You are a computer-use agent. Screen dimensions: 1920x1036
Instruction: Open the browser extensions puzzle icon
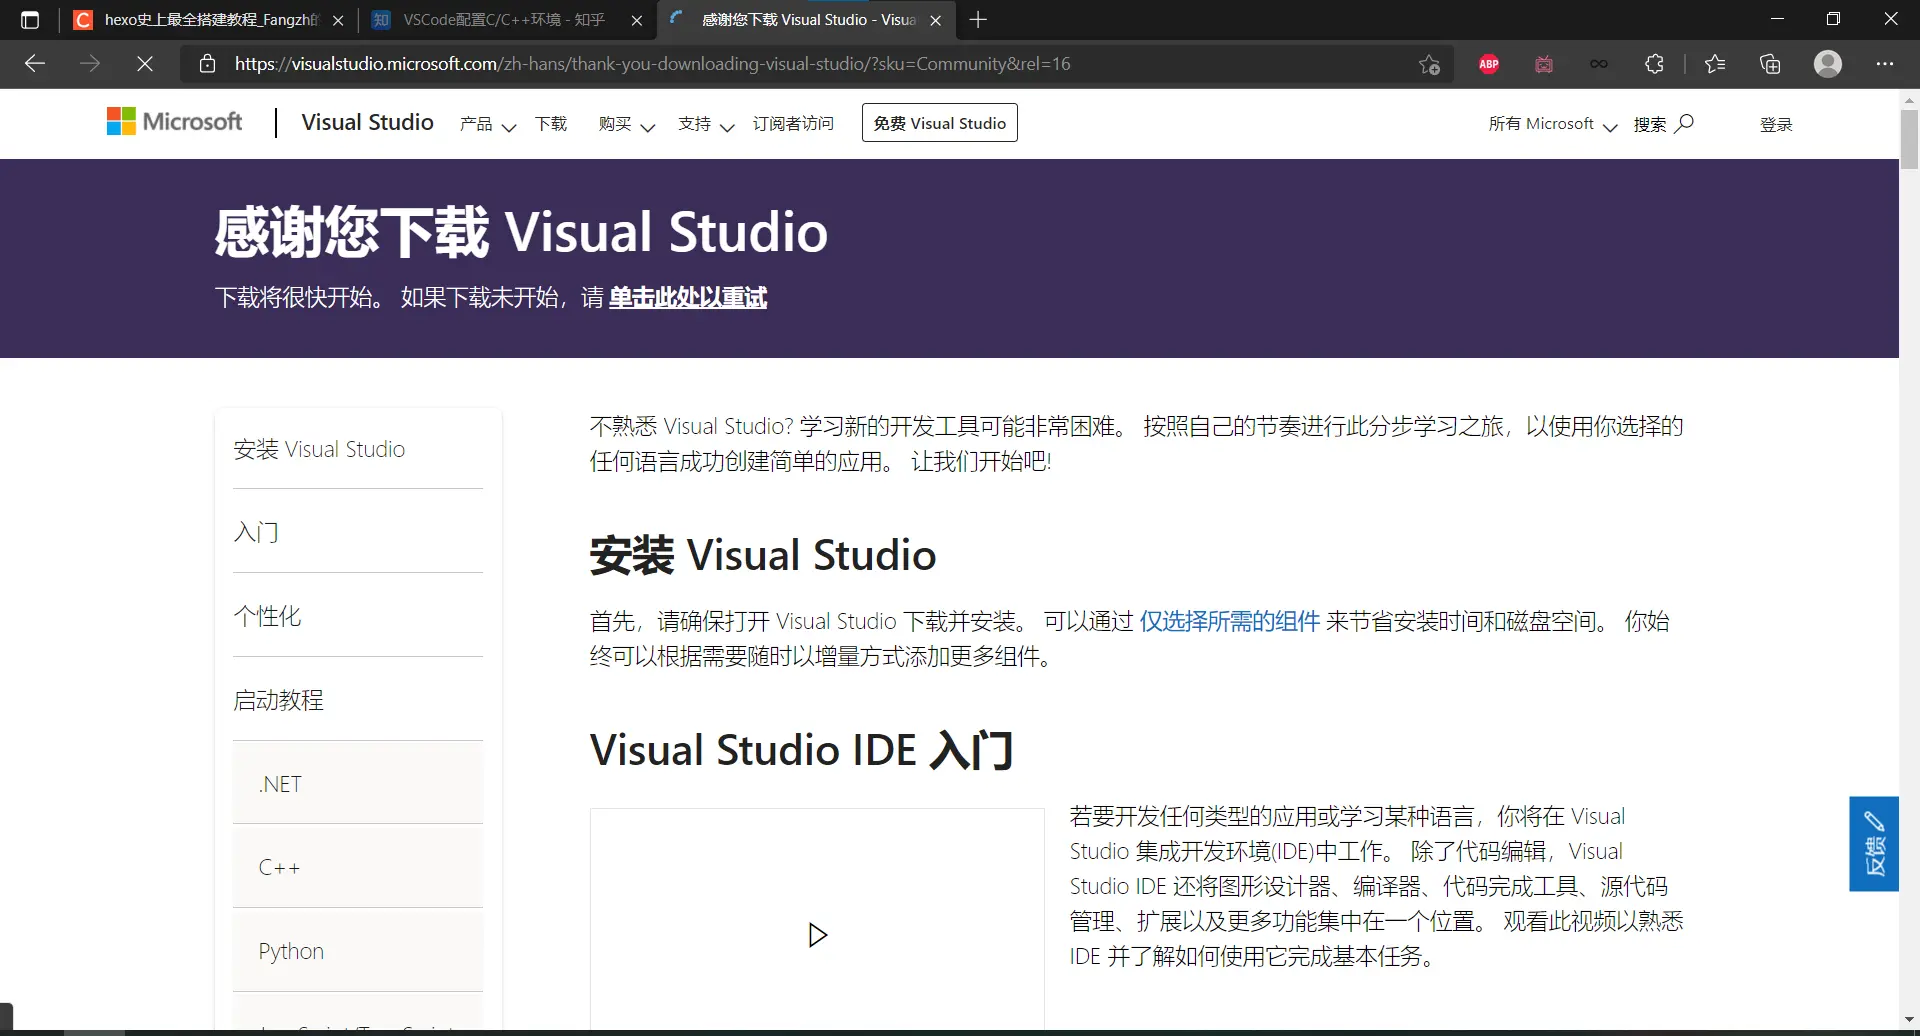point(1654,64)
